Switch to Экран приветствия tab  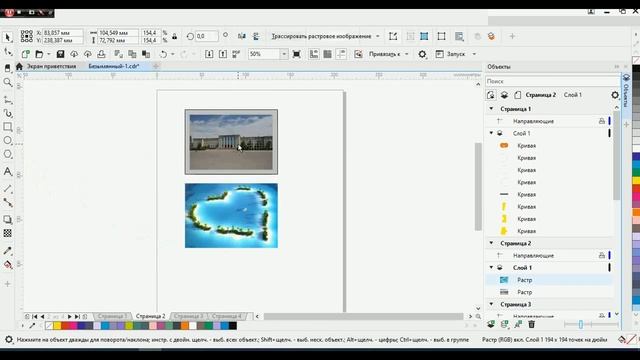51,66
